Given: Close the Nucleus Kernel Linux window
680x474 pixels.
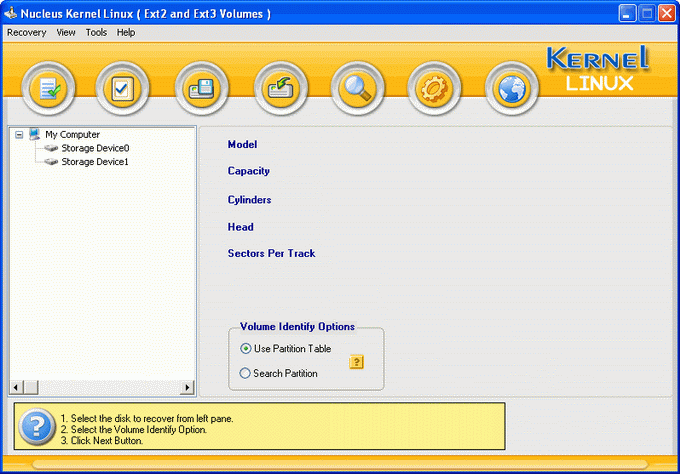Looking at the screenshot, I should [x=667, y=13].
